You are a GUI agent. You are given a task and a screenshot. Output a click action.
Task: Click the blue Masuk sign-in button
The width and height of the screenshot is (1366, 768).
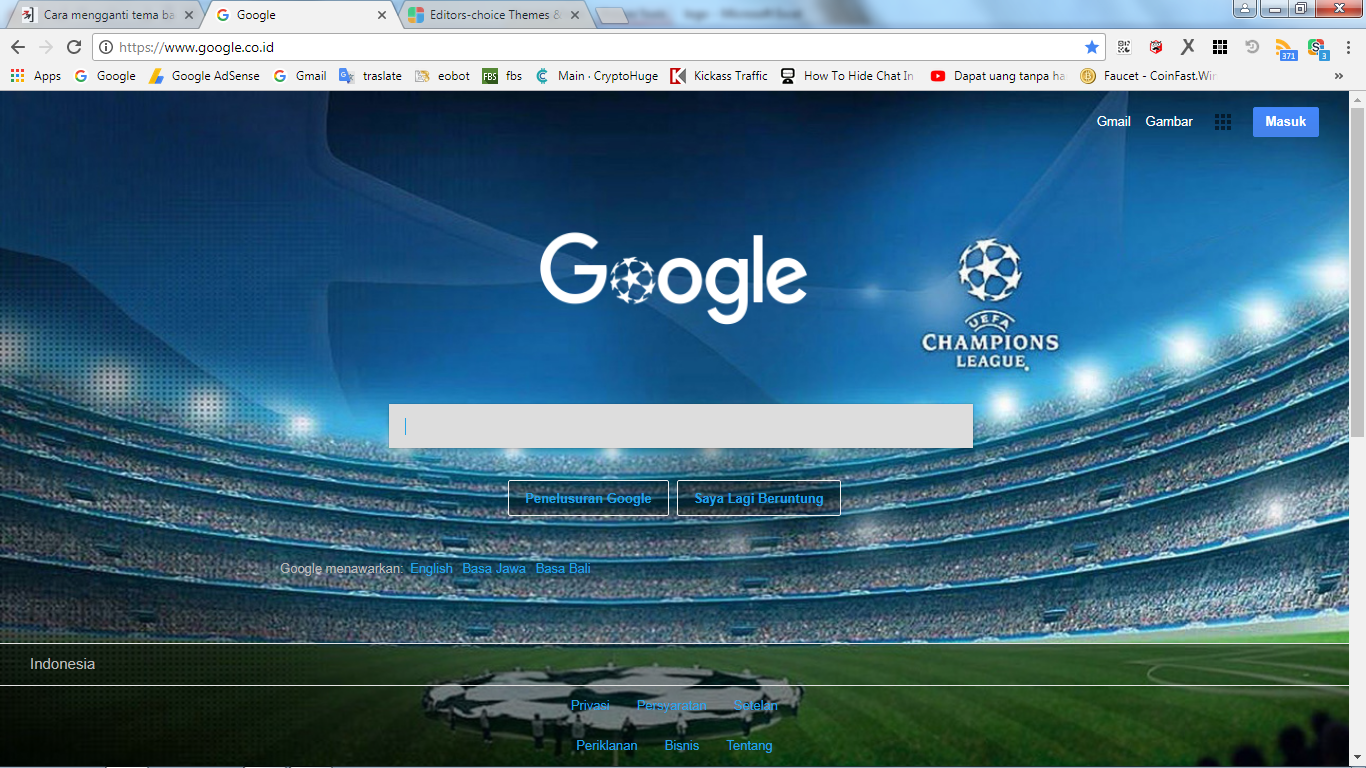[1286, 122]
